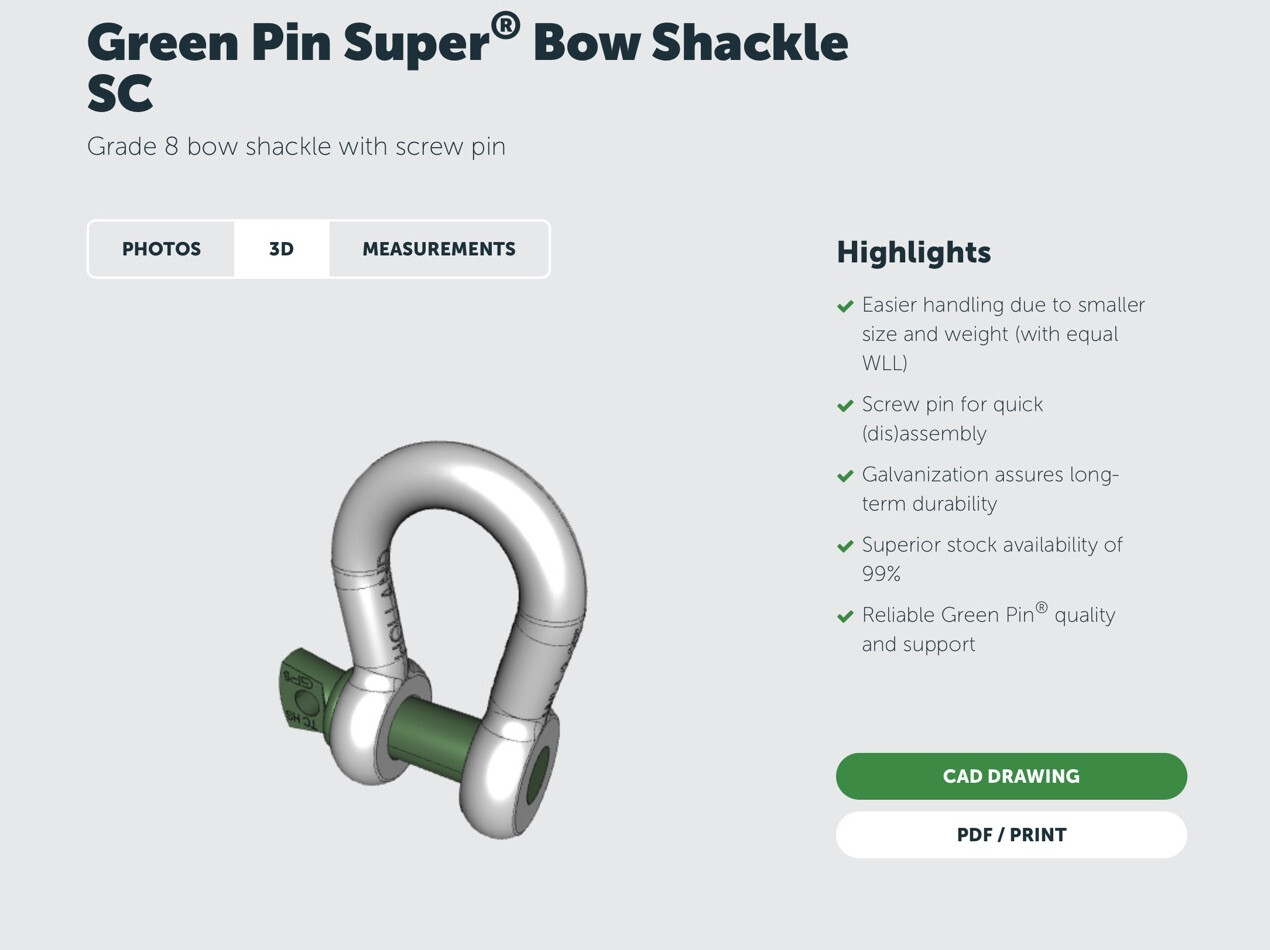
Task: Open the MEASUREMENTS tab
Action: [x=438, y=248]
